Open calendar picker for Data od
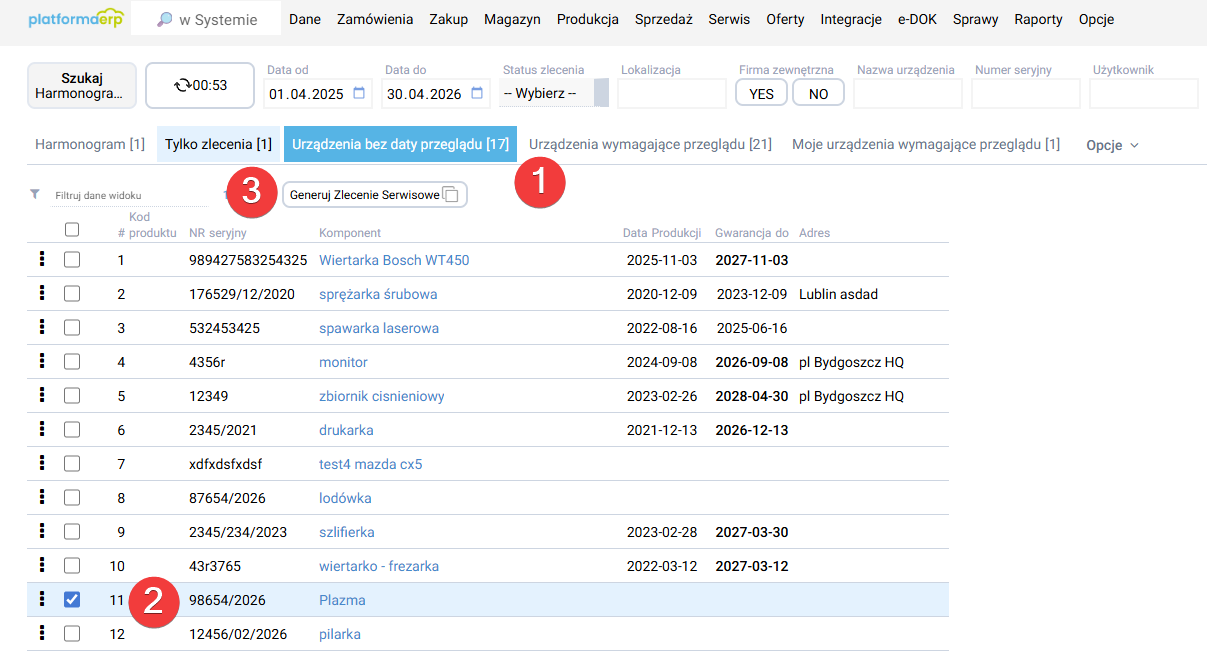This screenshot has height=655, width=1207. (360, 94)
